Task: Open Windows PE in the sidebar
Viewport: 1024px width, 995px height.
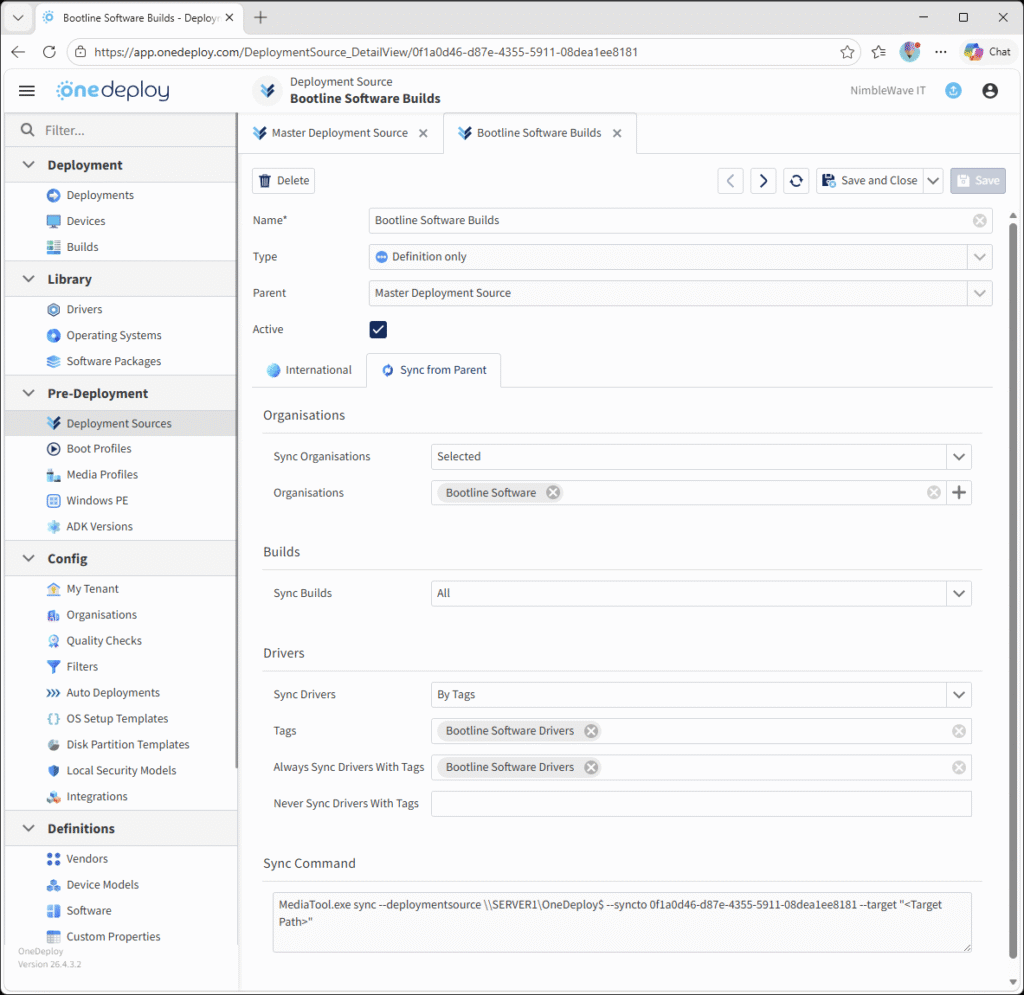Action: click(97, 501)
